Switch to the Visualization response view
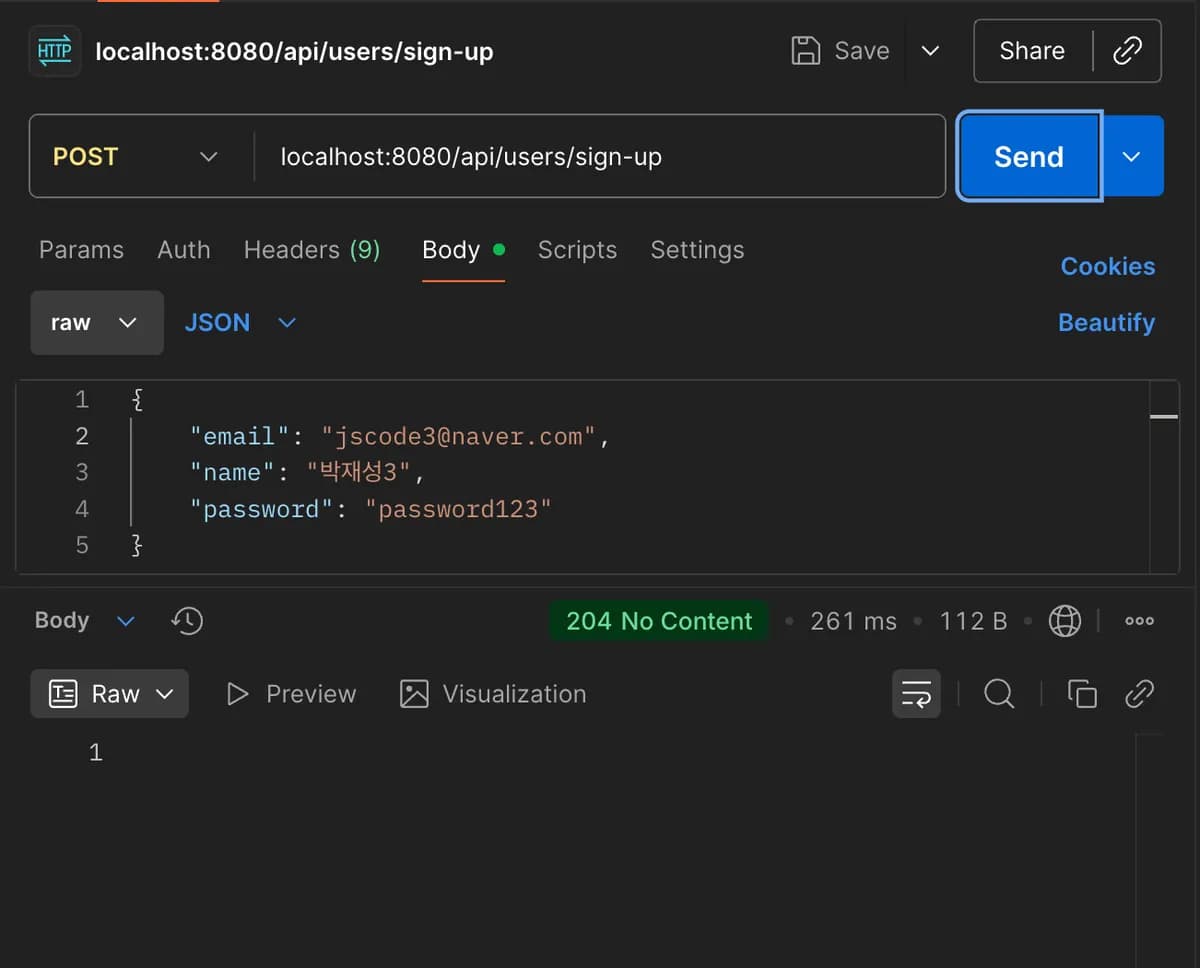 (493, 694)
